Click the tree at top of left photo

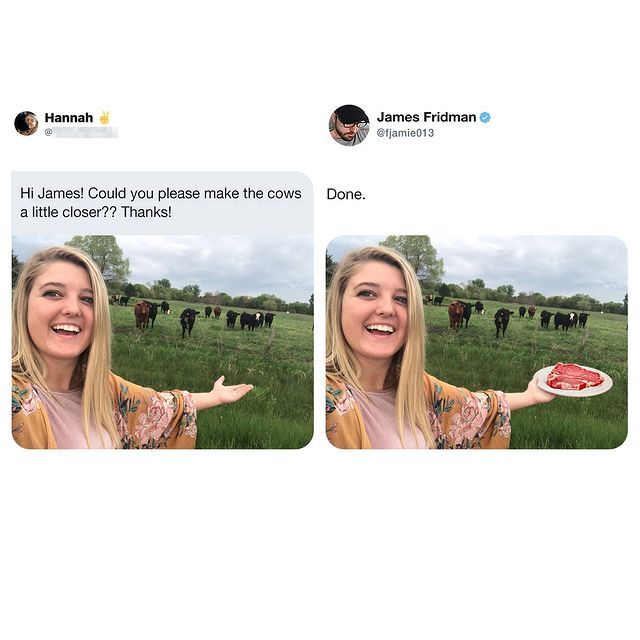[101, 258]
